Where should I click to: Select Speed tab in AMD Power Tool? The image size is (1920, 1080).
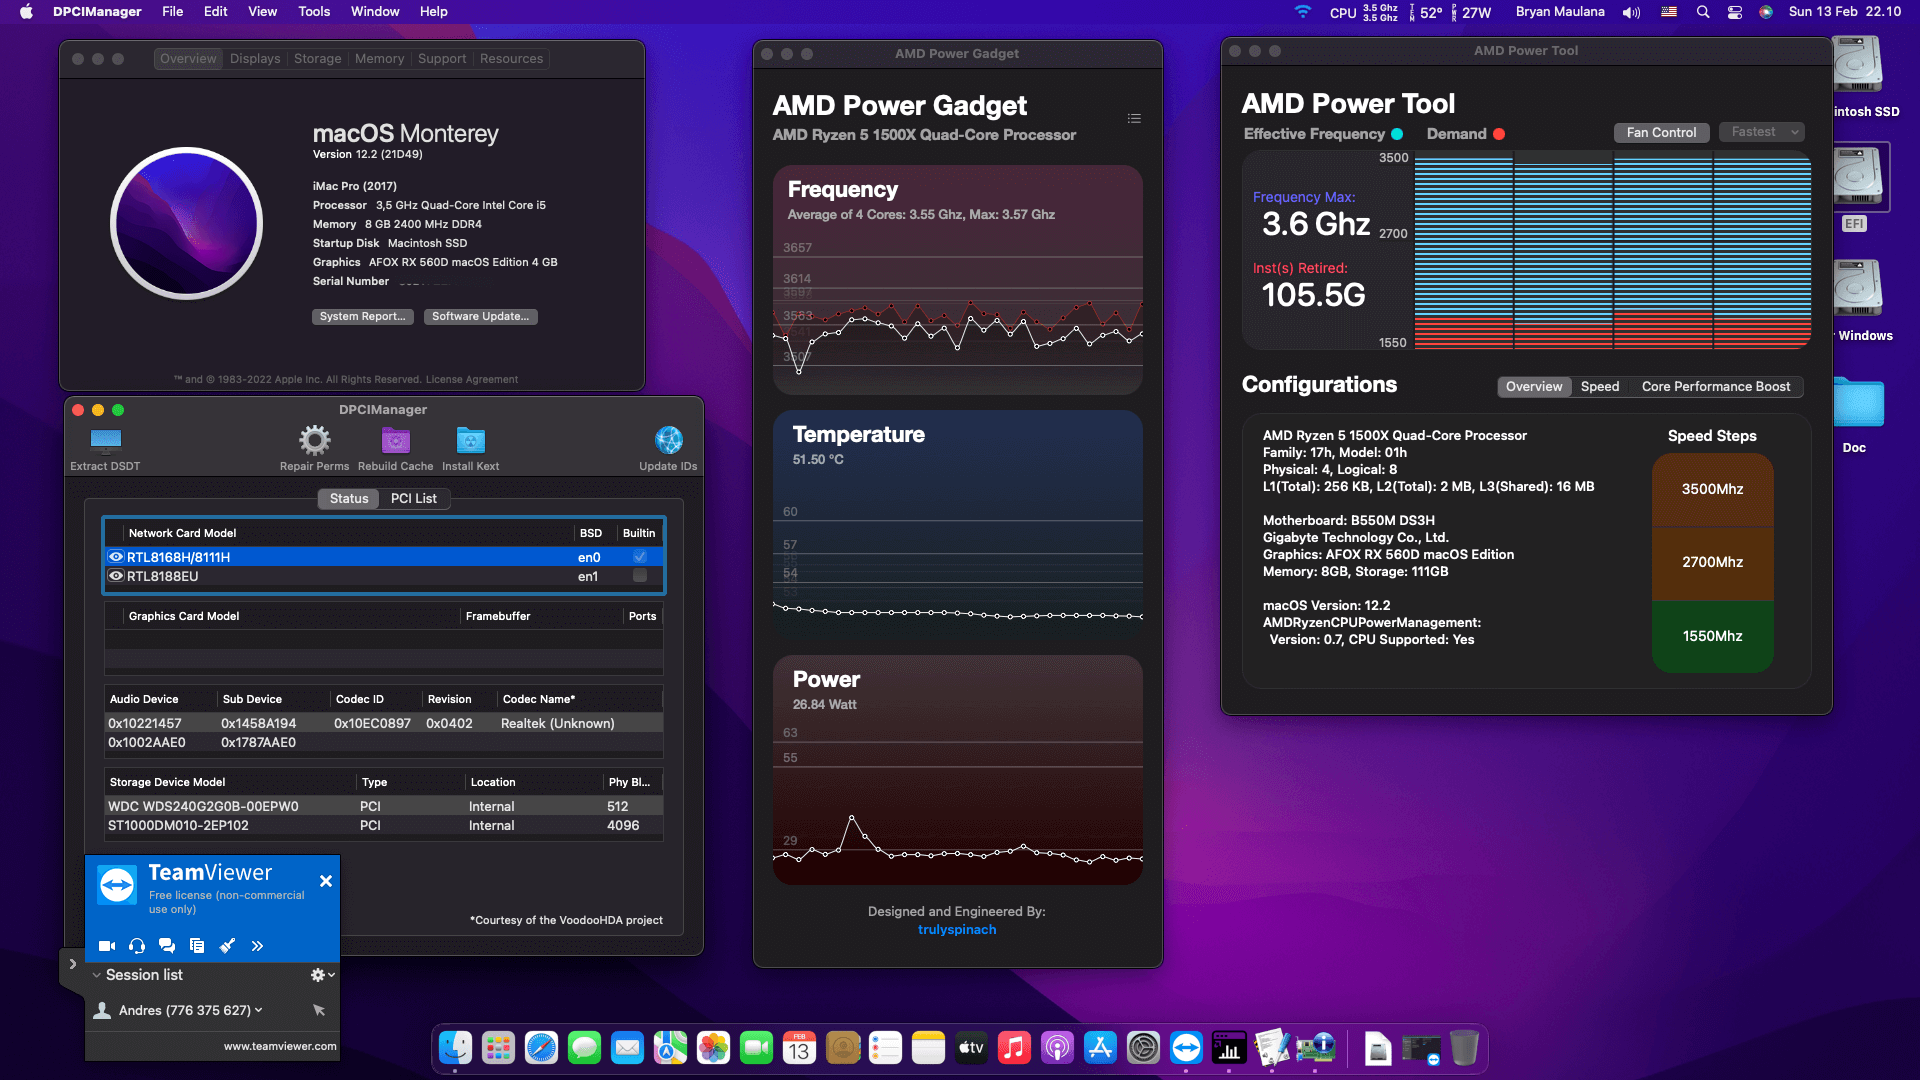[1600, 387]
